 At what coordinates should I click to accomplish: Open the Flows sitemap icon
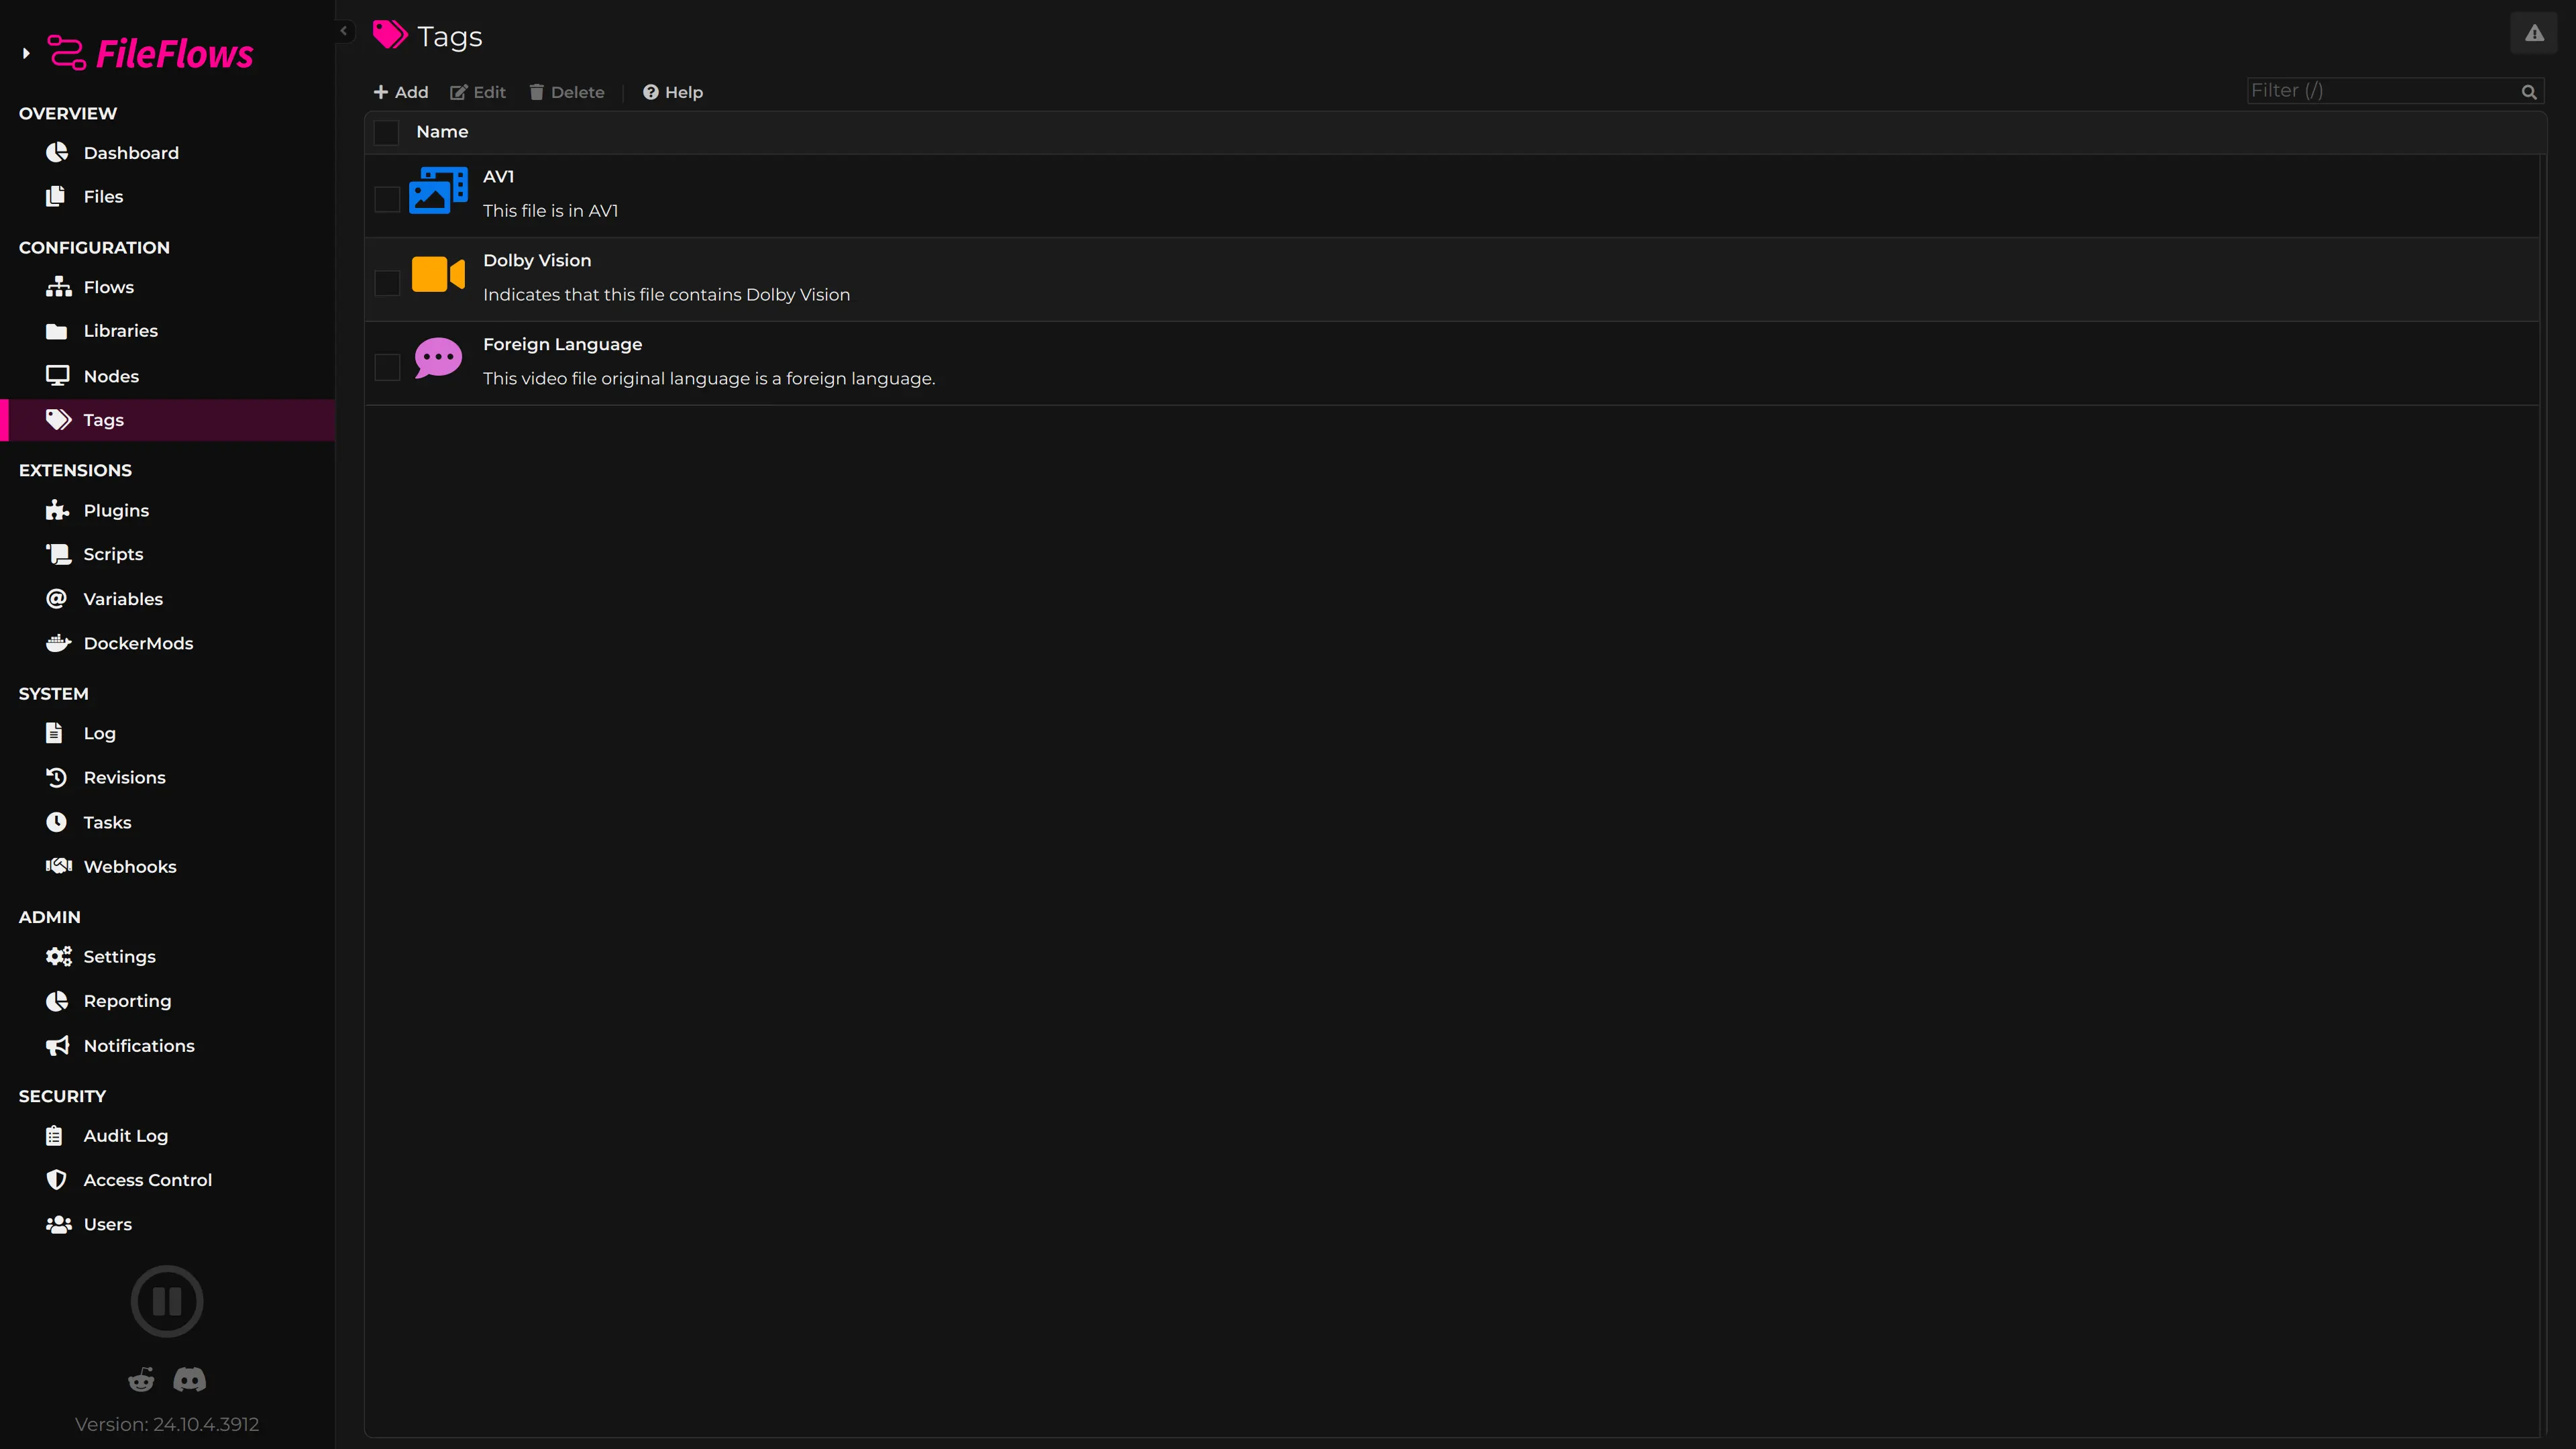click(x=58, y=287)
